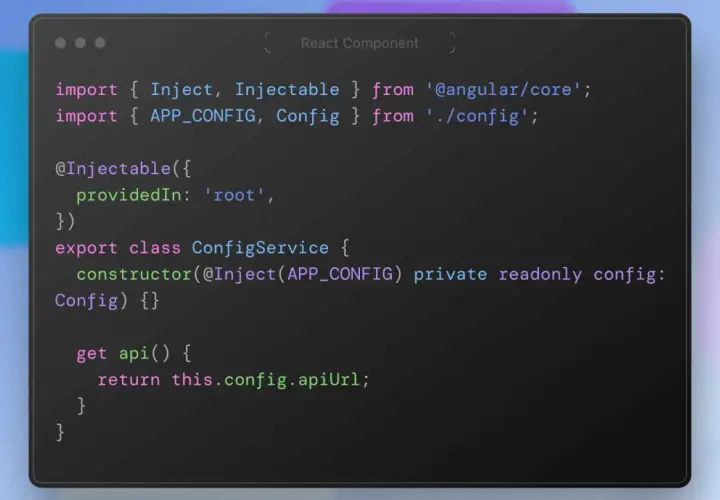
Task: Click the final closing brace of the class
Action: pyautogui.click(x=60, y=433)
